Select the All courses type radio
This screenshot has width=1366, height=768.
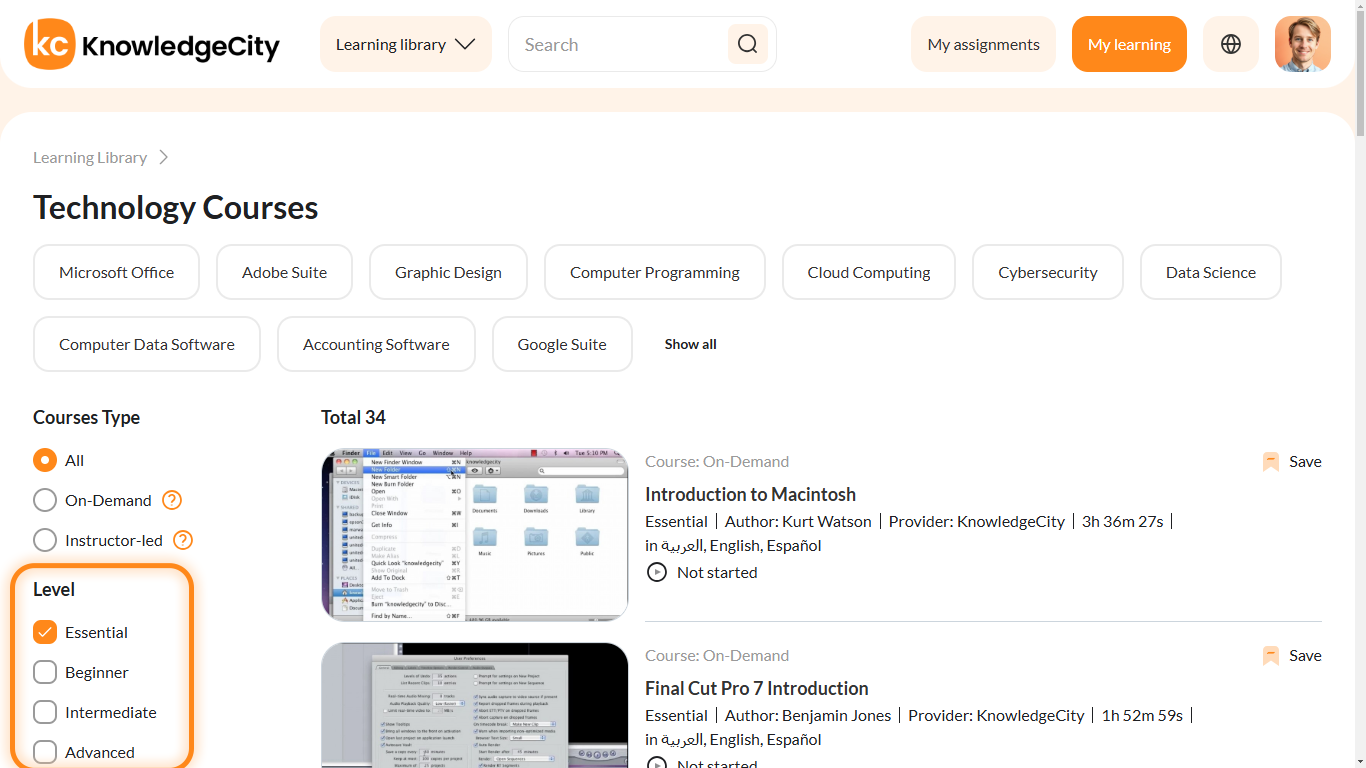tap(45, 460)
